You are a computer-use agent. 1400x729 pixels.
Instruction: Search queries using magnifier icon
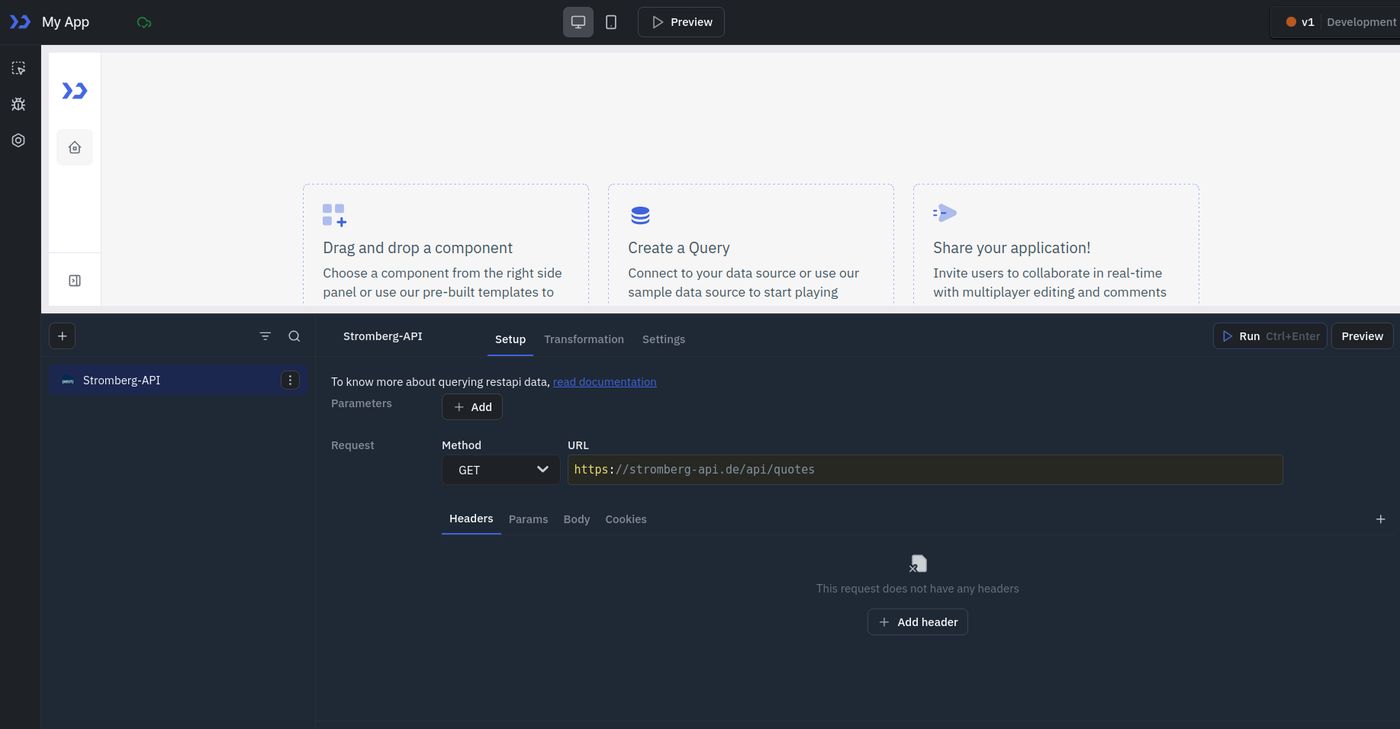point(294,336)
